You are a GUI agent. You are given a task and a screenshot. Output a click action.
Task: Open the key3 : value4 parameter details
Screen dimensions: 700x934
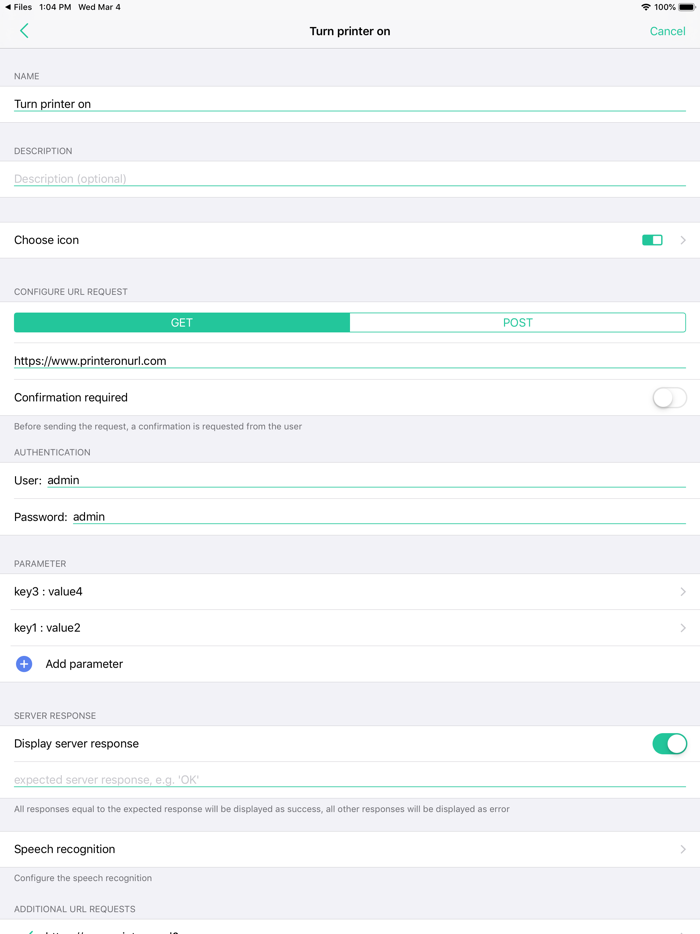pos(350,591)
